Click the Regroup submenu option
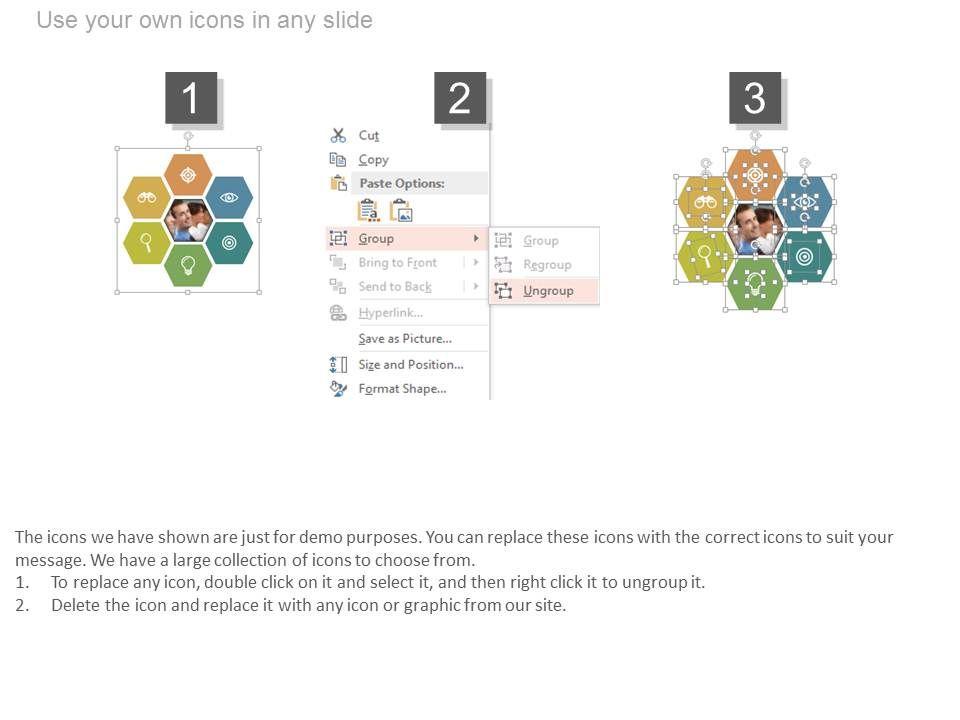This screenshot has height=720, width=960. [x=547, y=265]
